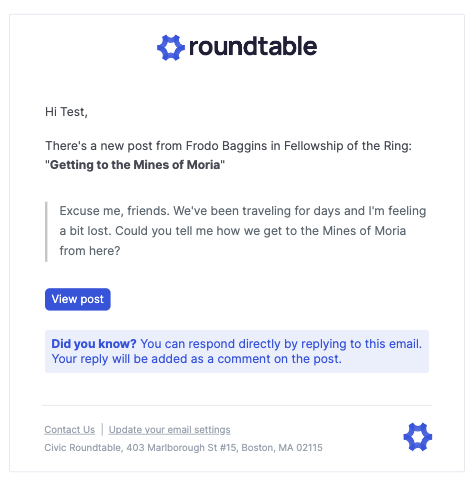The image size is (476, 484).
Task: Open the post with View post button
Action: point(78,299)
